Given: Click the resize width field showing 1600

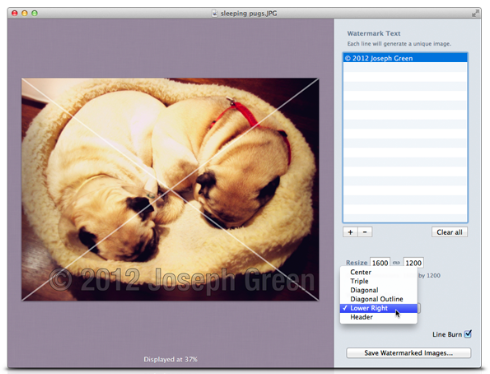Looking at the screenshot, I should pyautogui.click(x=380, y=263).
